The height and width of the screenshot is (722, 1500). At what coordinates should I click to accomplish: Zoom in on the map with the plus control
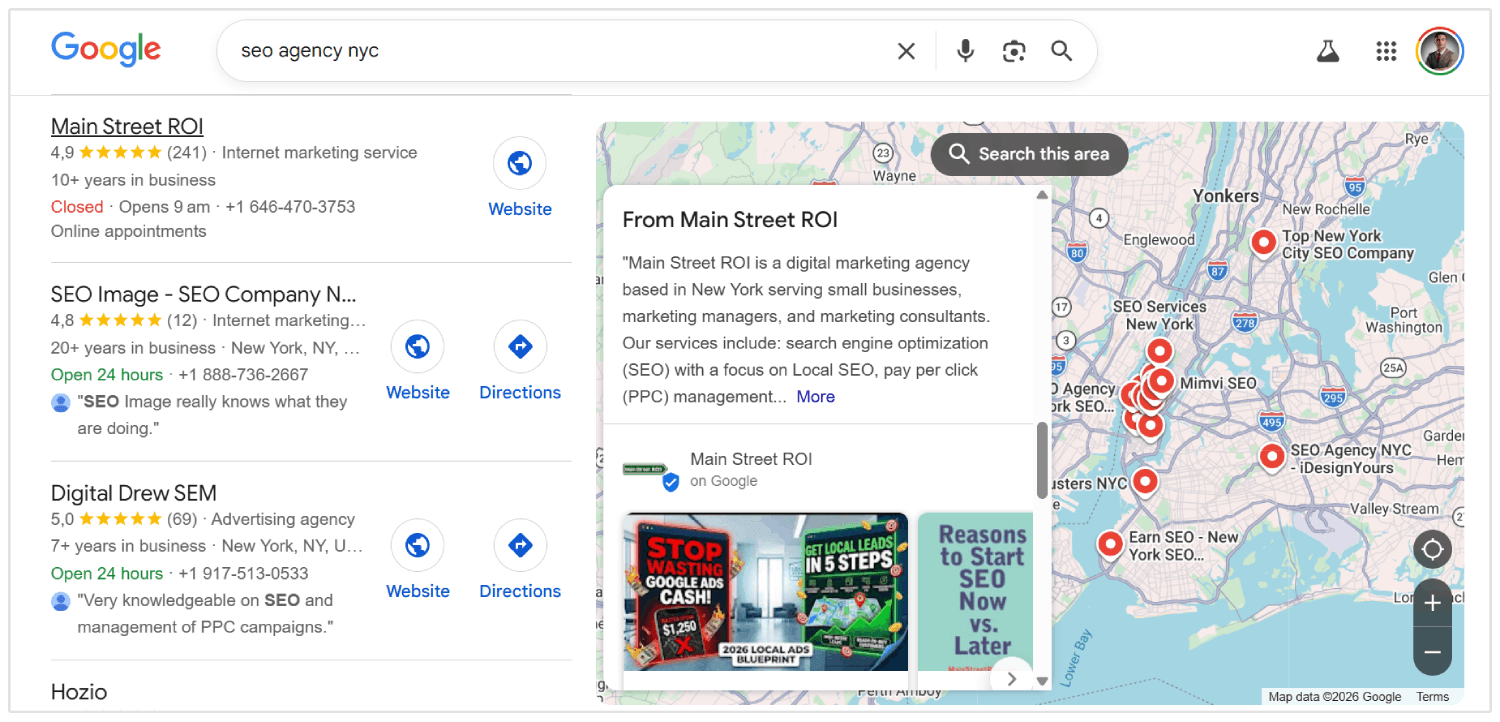pyautogui.click(x=1432, y=602)
